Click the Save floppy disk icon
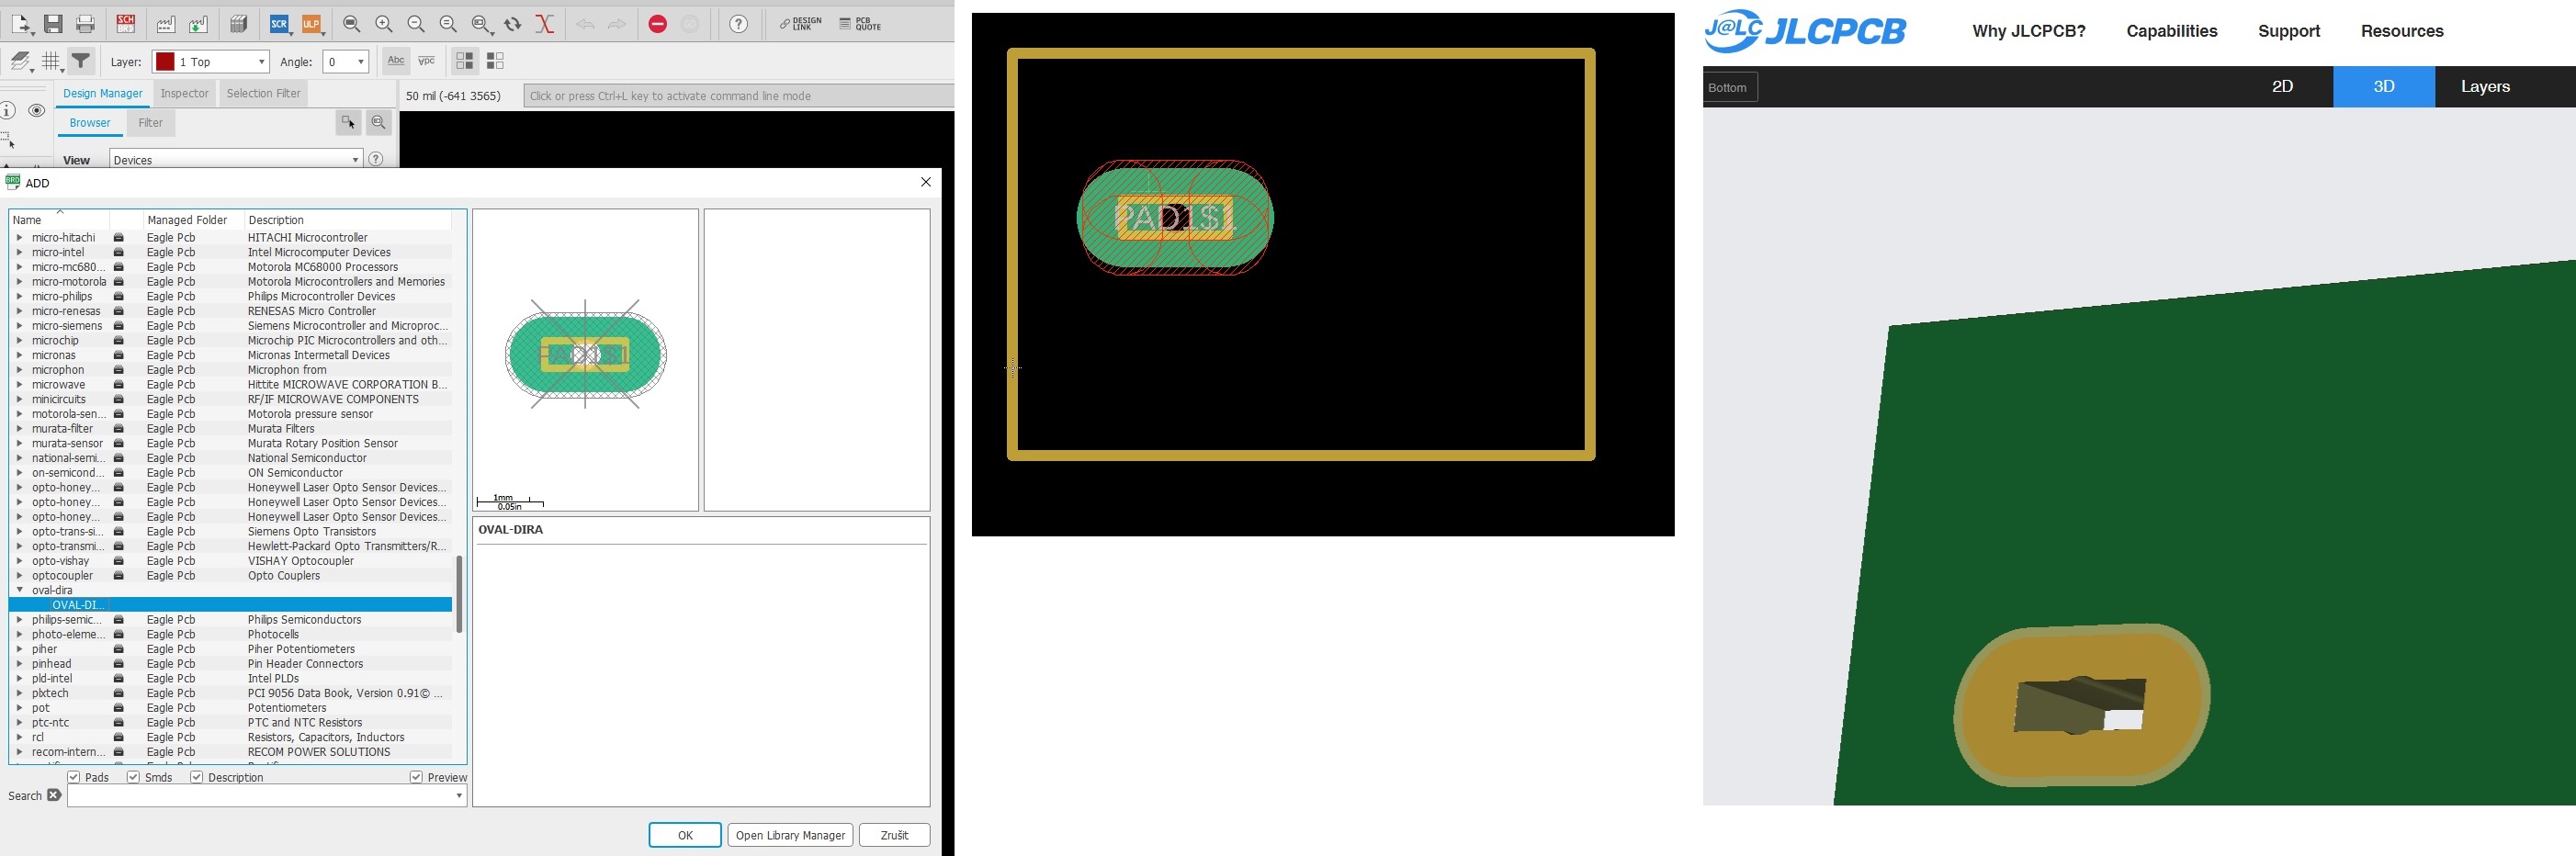 (54, 24)
